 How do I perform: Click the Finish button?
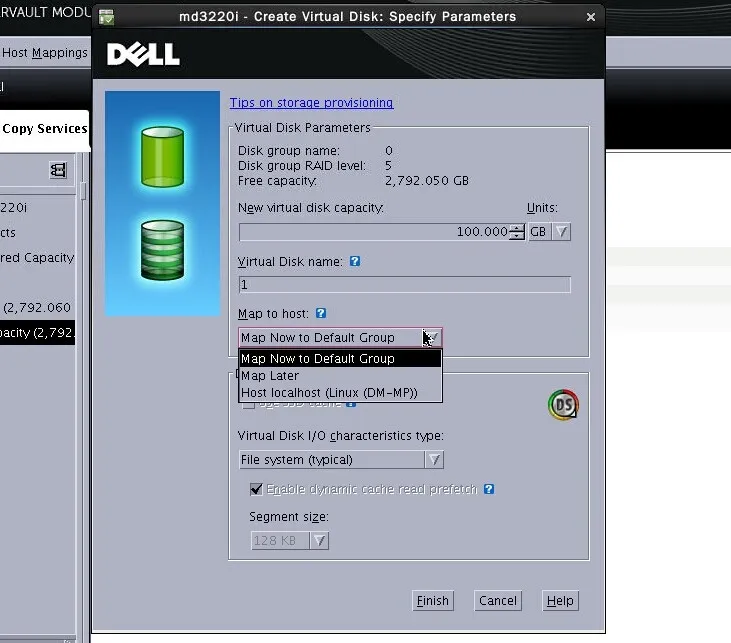[433, 601]
